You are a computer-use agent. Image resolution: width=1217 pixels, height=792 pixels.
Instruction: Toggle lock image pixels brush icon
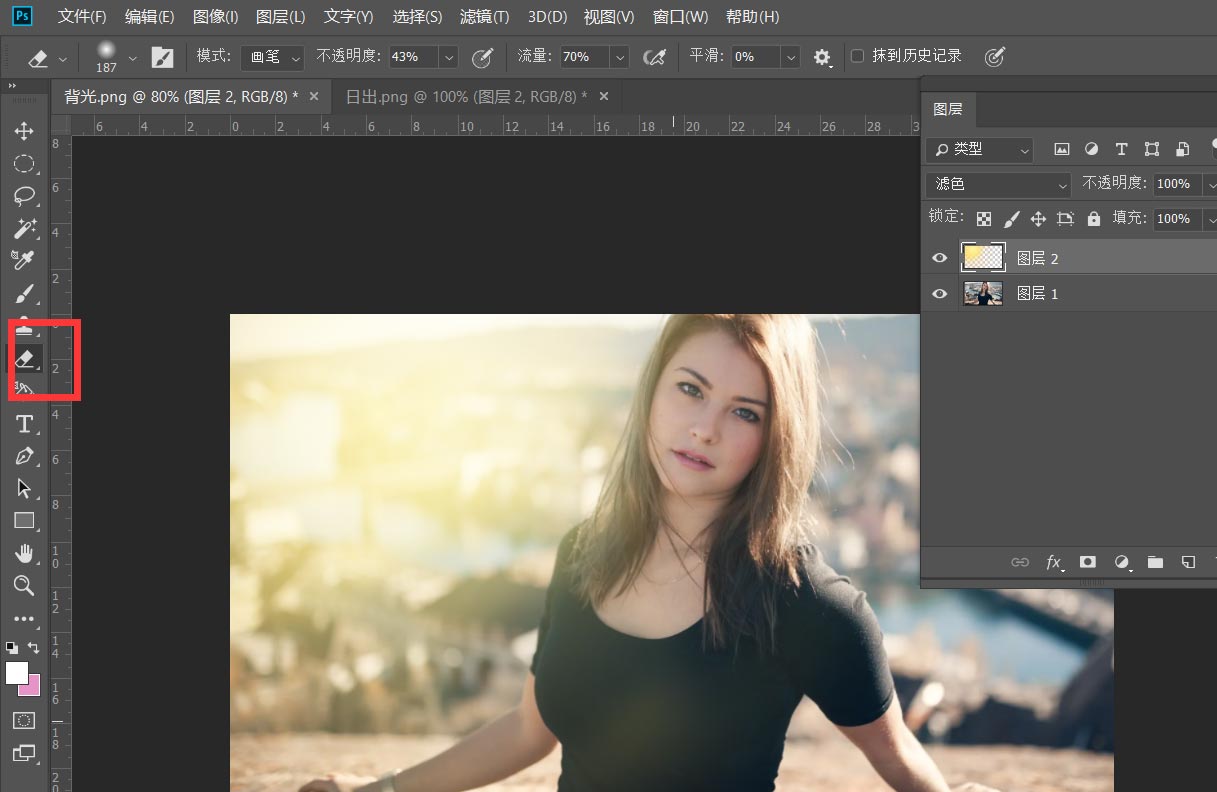pos(1011,218)
